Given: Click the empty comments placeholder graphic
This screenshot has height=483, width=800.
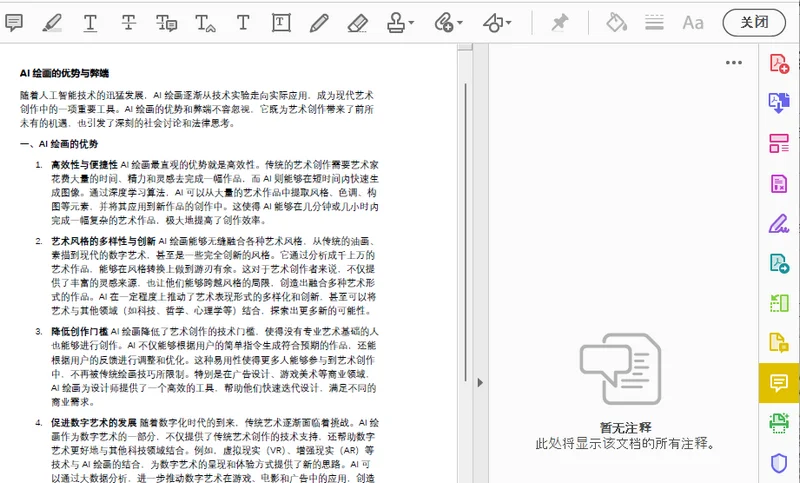Looking at the screenshot, I should [x=620, y=368].
